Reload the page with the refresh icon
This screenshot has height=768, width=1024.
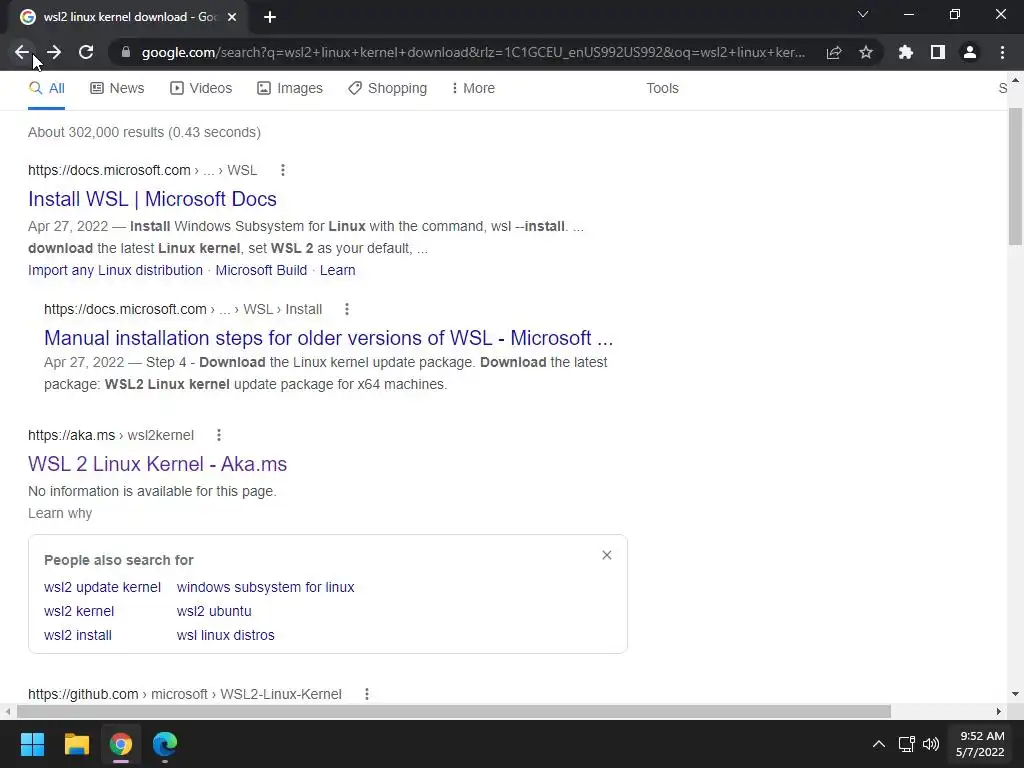tap(86, 52)
